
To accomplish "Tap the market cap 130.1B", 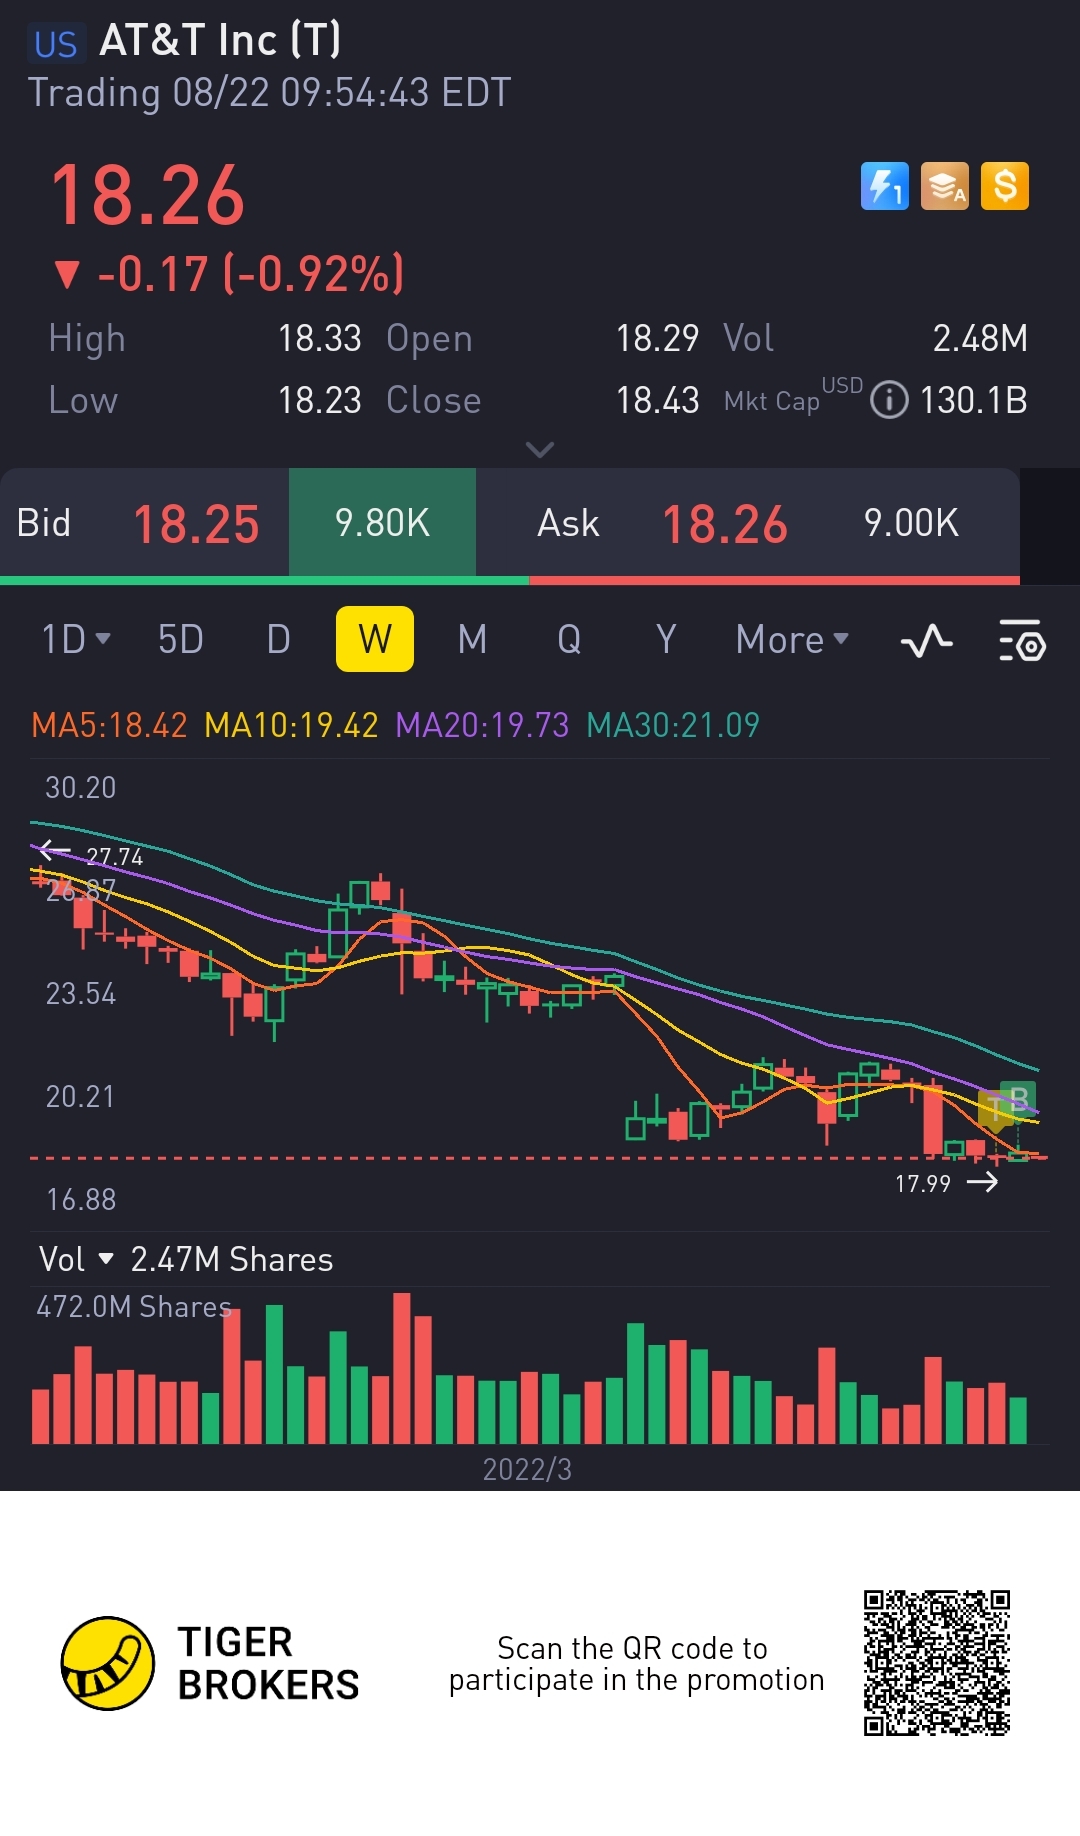I will [973, 401].
